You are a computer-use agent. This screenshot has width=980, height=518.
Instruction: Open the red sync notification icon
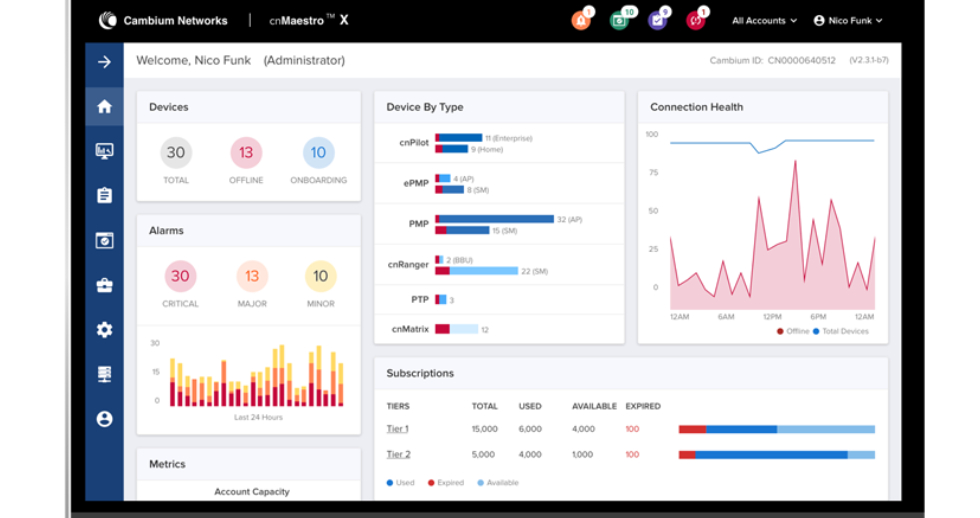click(695, 21)
